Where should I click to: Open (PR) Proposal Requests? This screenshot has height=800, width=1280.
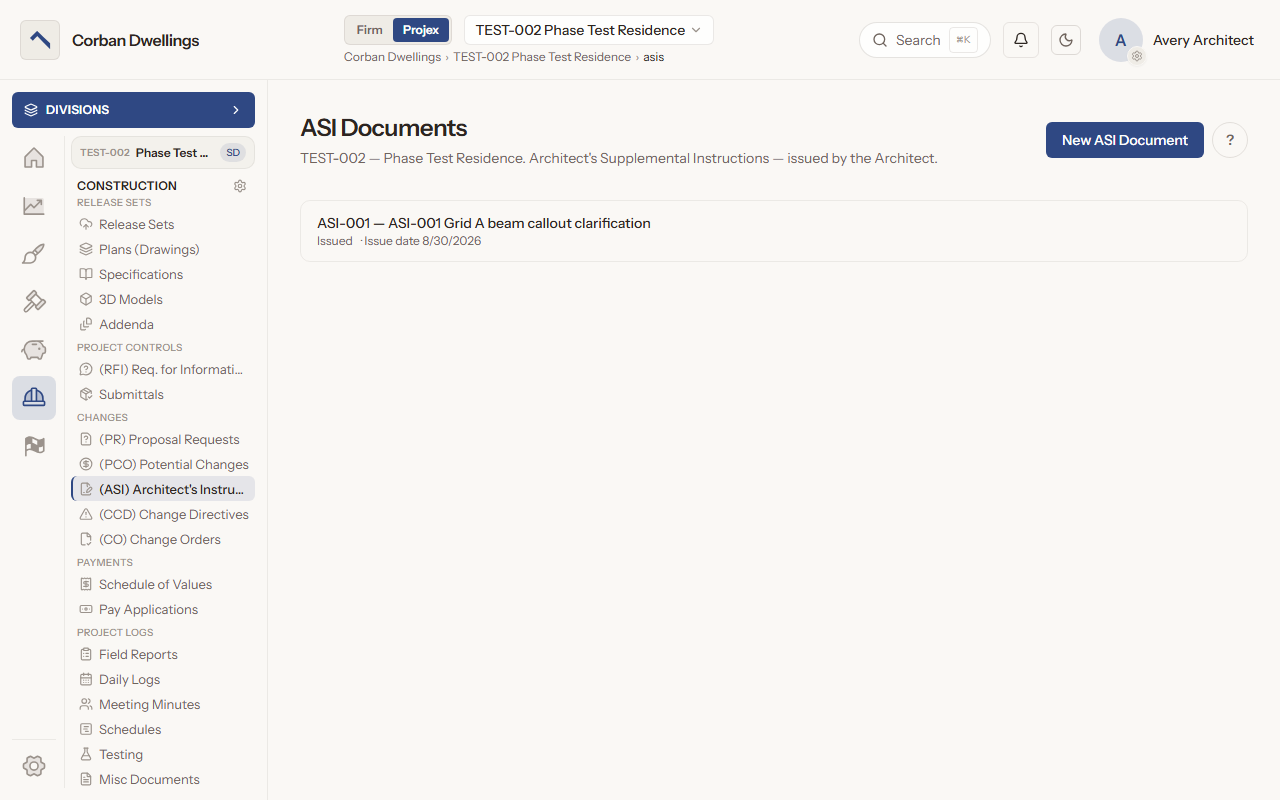pyautogui.click(x=163, y=440)
